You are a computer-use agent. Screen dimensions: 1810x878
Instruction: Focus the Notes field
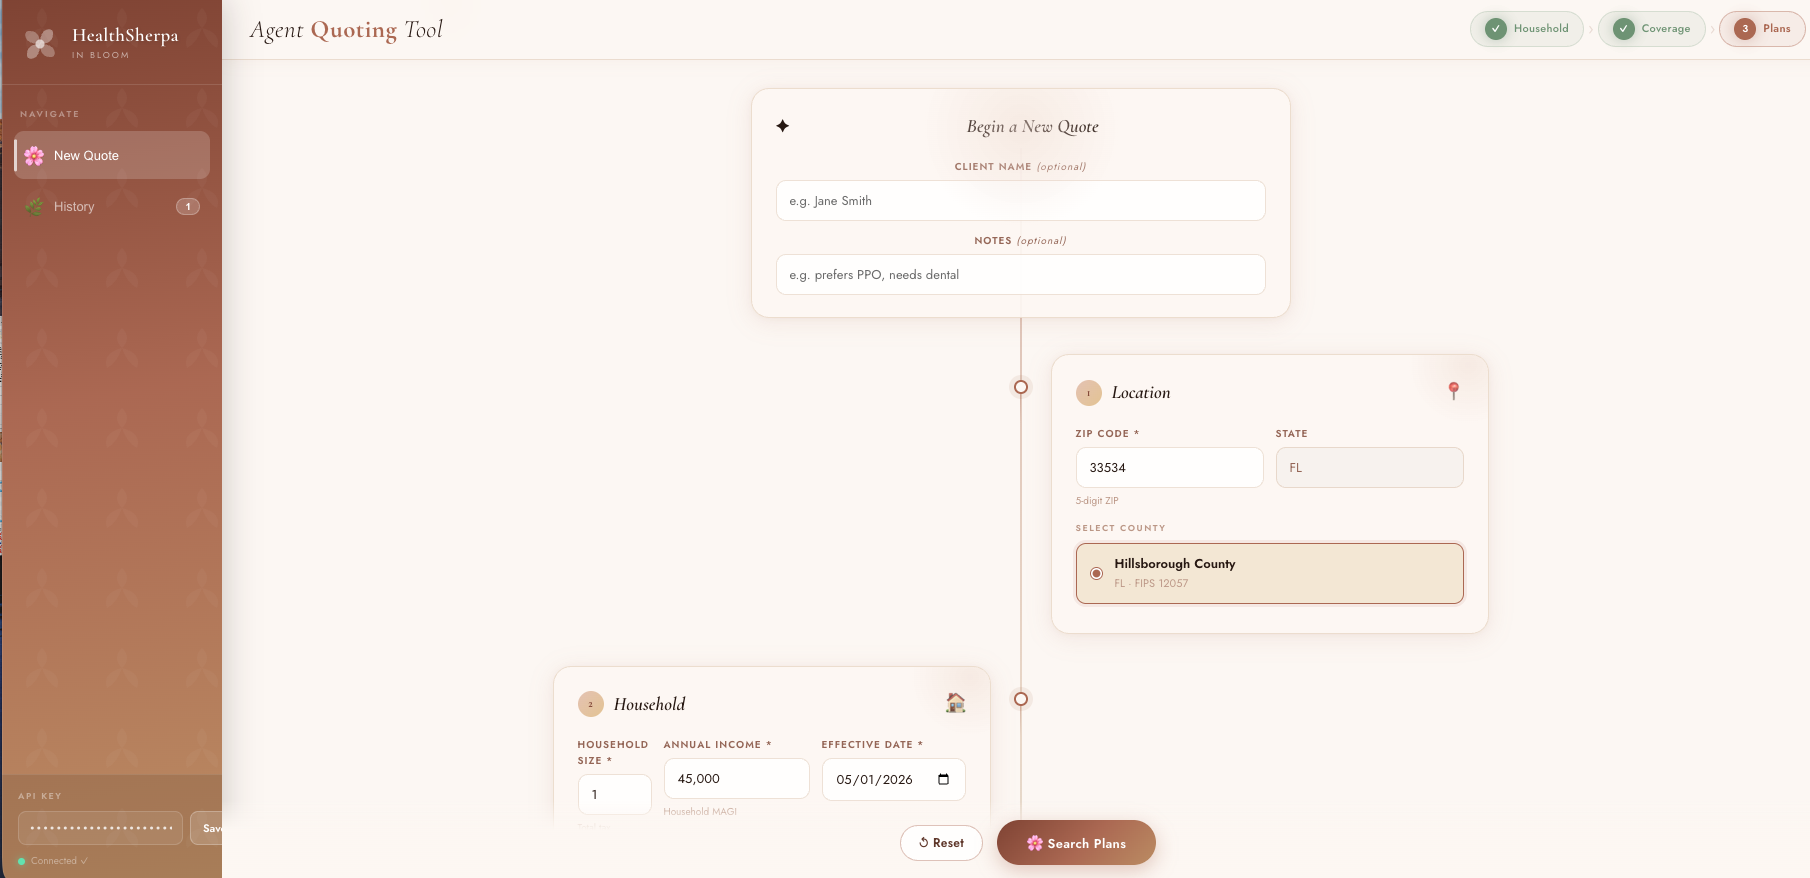pos(1020,275)
